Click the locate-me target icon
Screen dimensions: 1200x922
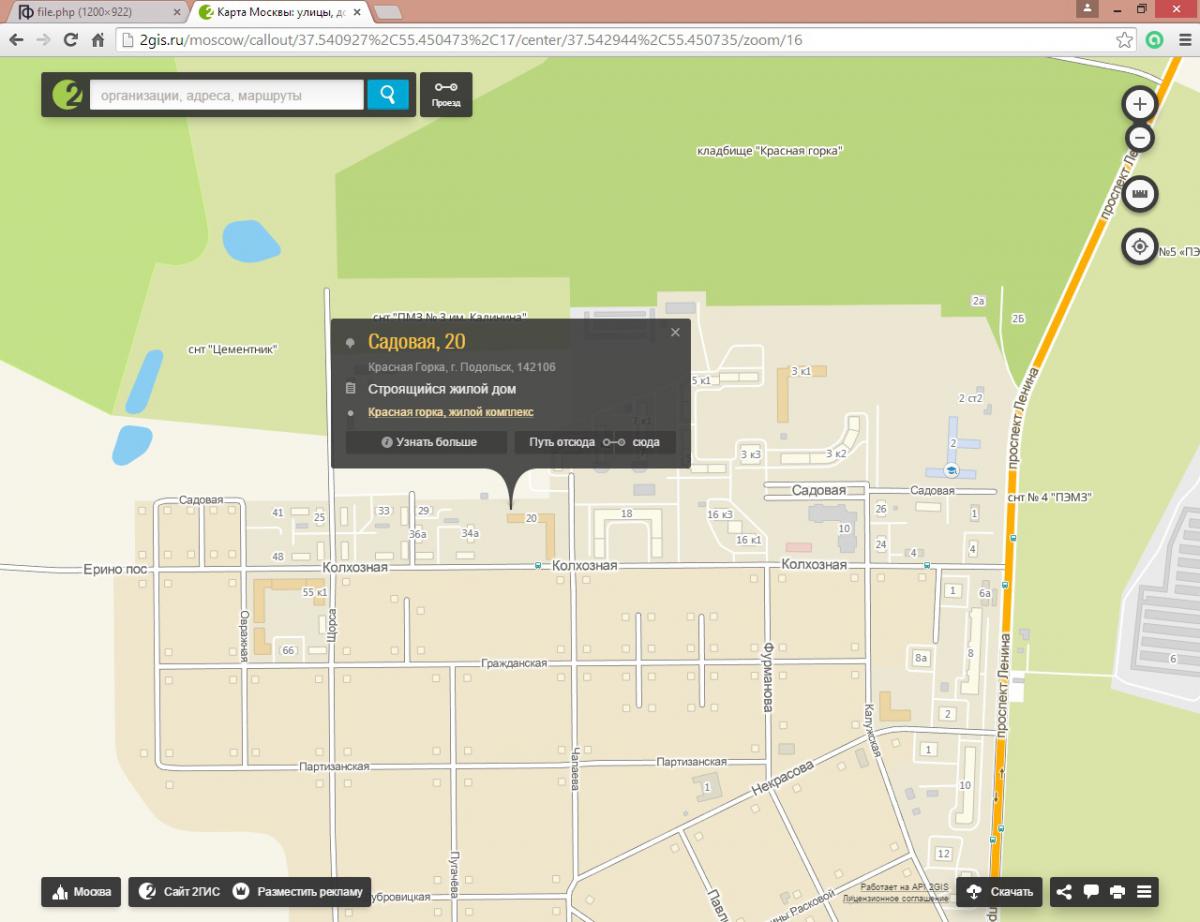point(1139,246)
